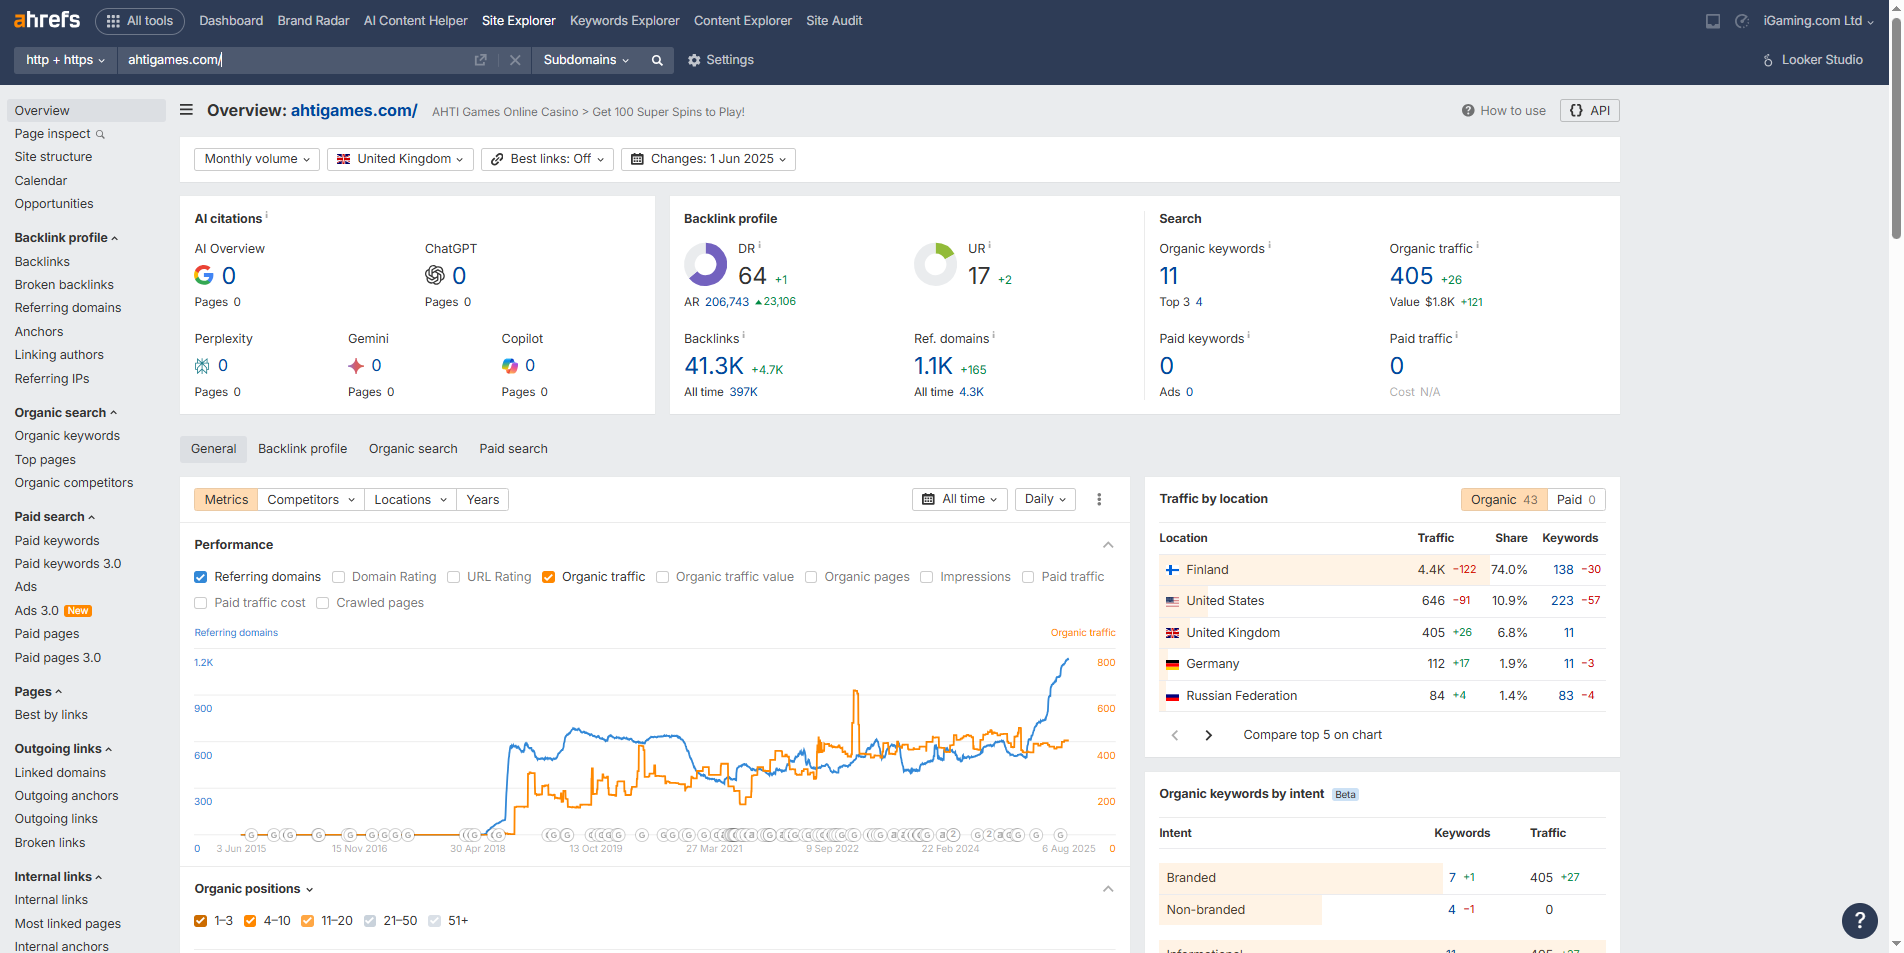Click the ahtigames.com/ title link
Image resolution: width=1904 pixels, height=953 pixels.
354,111
